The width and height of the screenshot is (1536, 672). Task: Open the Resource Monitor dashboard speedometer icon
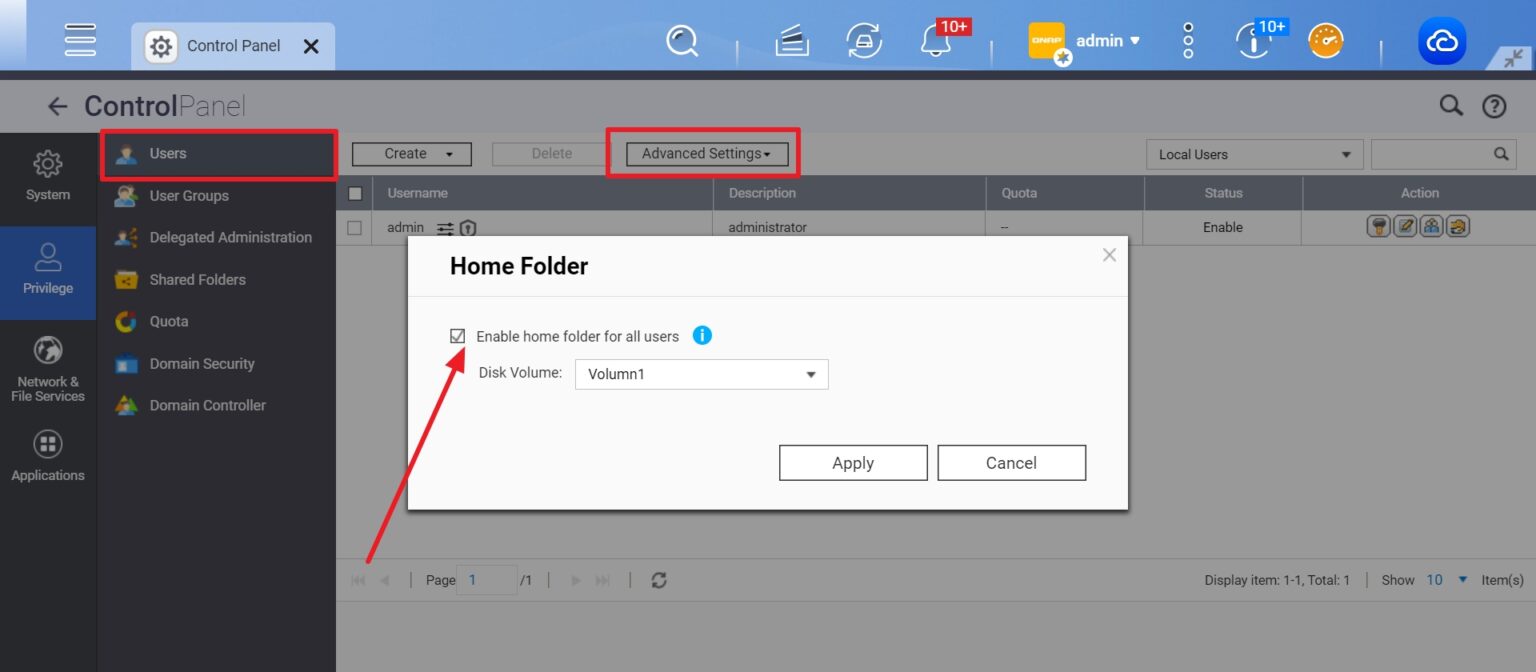1325,40
